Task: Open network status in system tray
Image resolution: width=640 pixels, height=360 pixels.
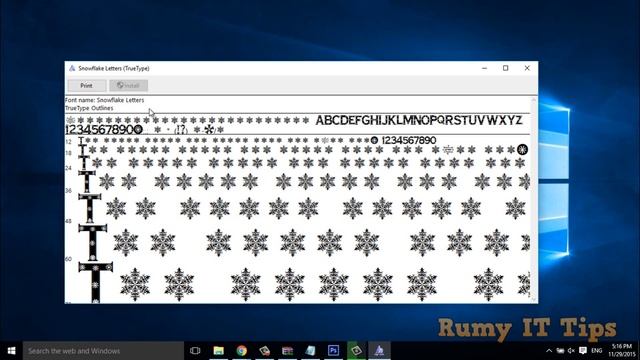Action: click(560, 351)
